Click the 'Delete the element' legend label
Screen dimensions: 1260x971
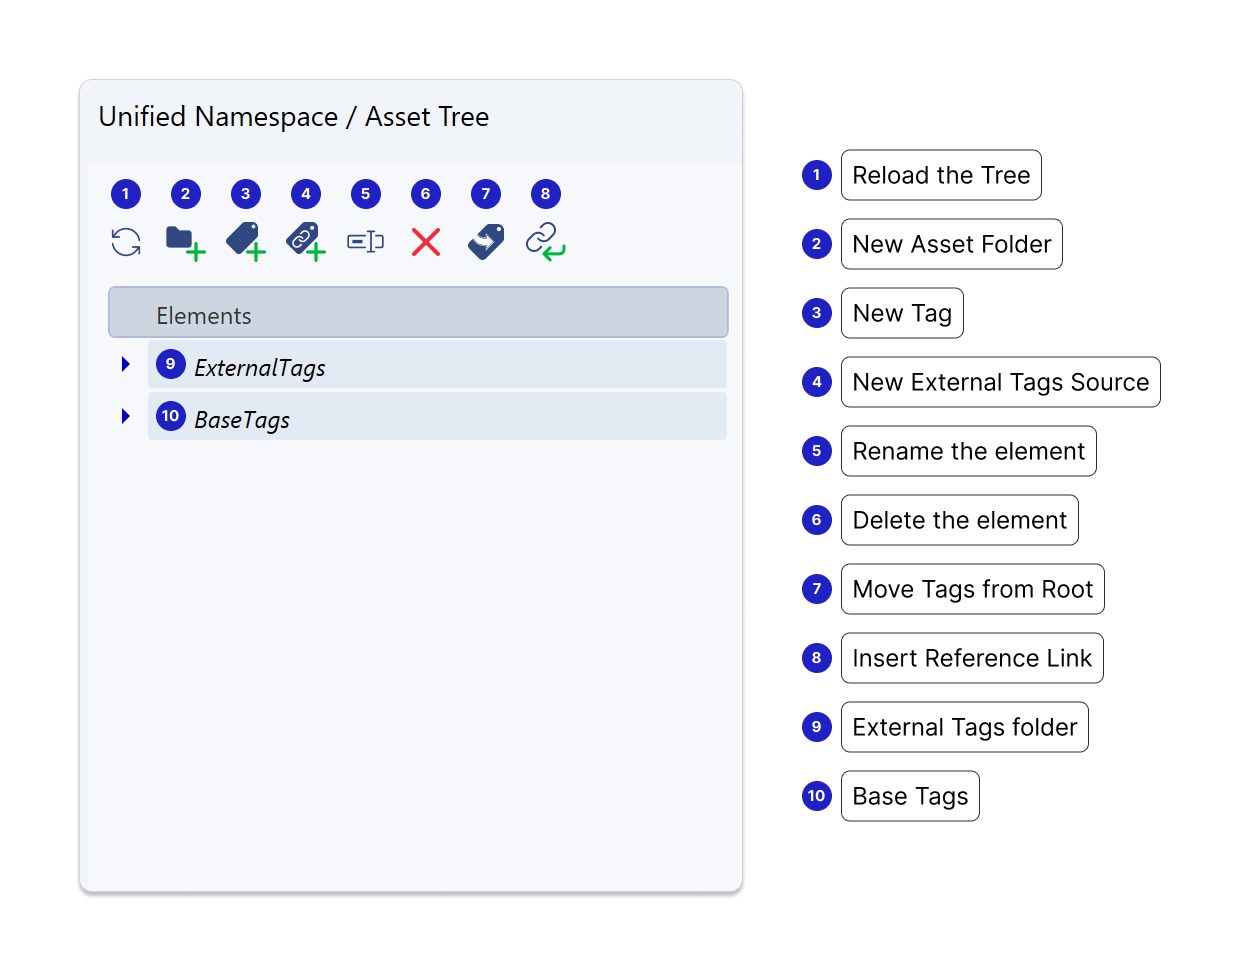(959, 521)
